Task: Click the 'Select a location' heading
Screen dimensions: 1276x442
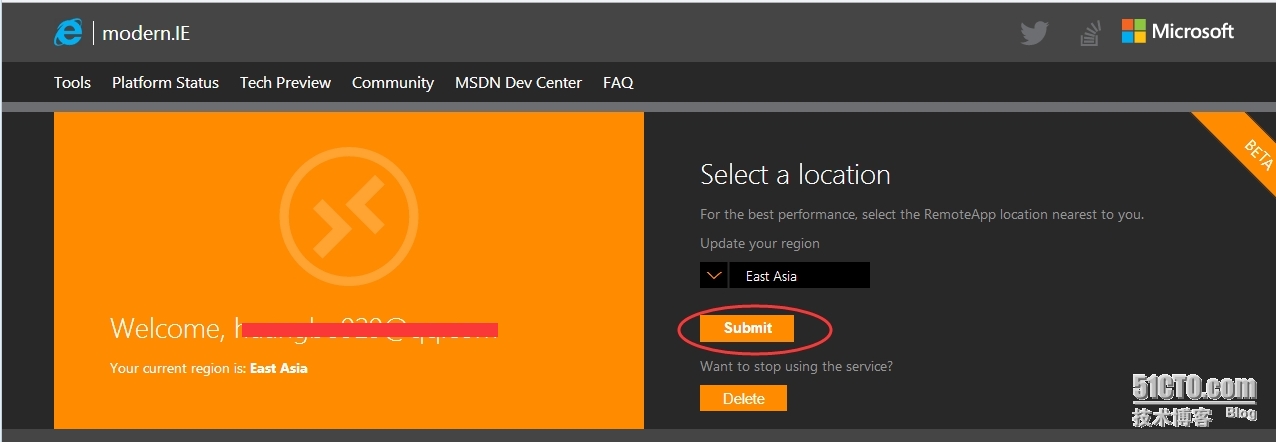Action: [795, 175]
